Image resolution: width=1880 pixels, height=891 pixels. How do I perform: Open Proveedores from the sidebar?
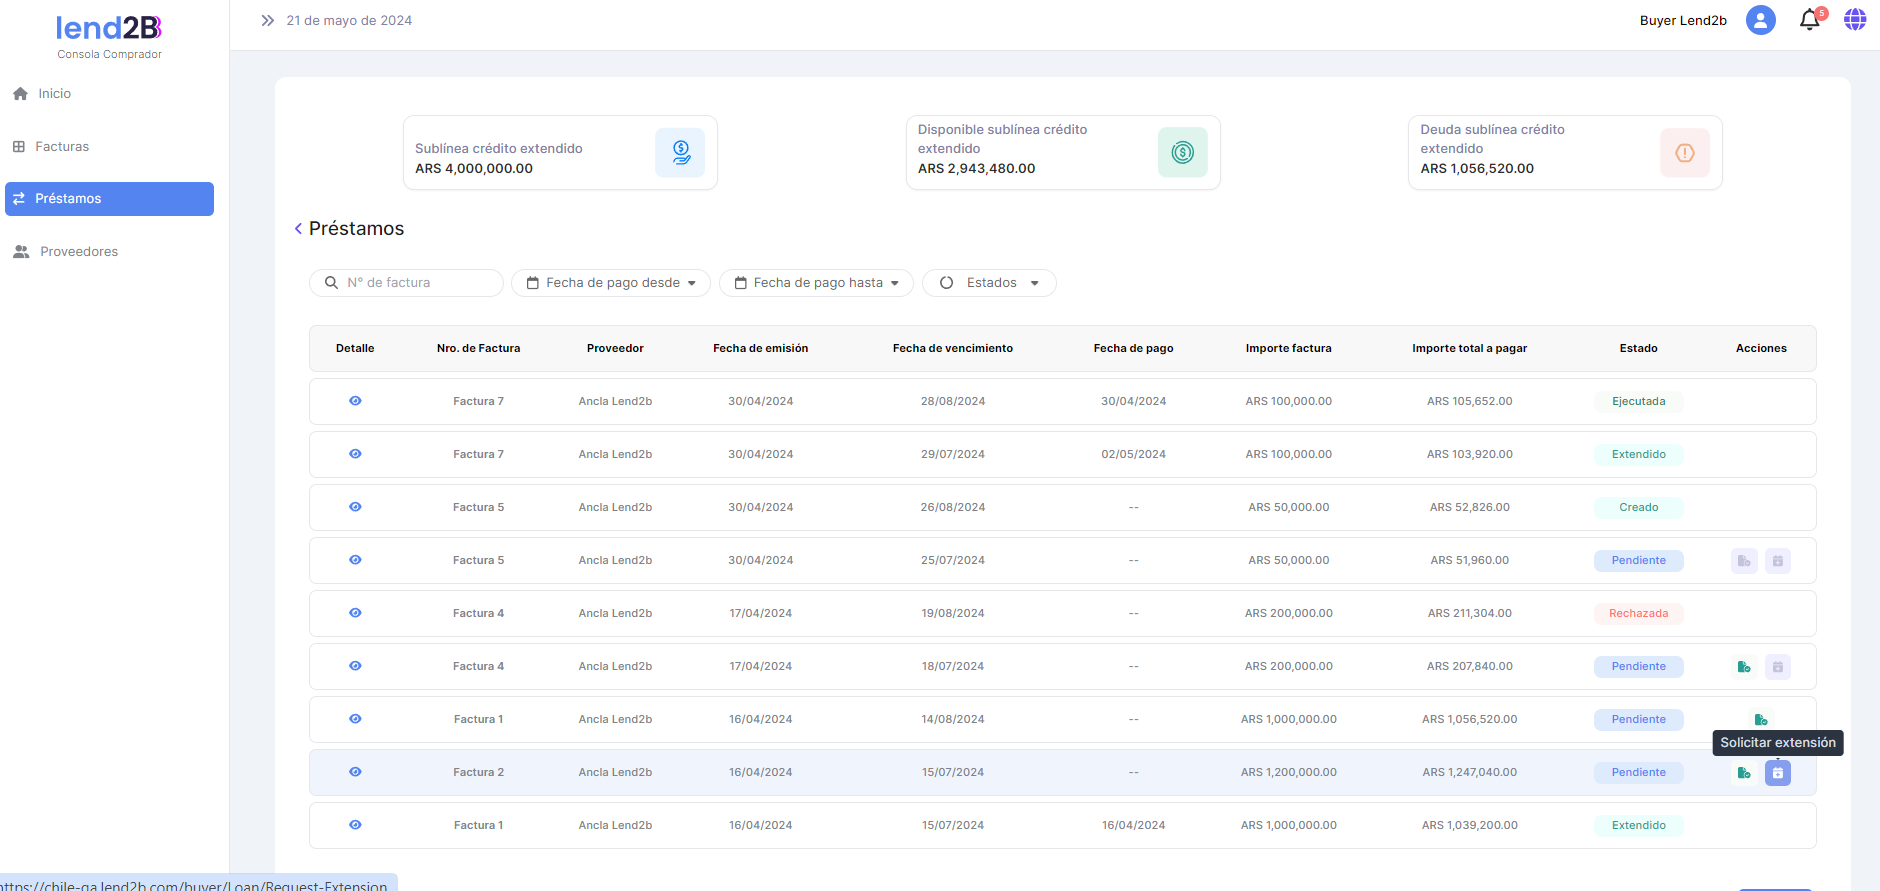point(79,252)
